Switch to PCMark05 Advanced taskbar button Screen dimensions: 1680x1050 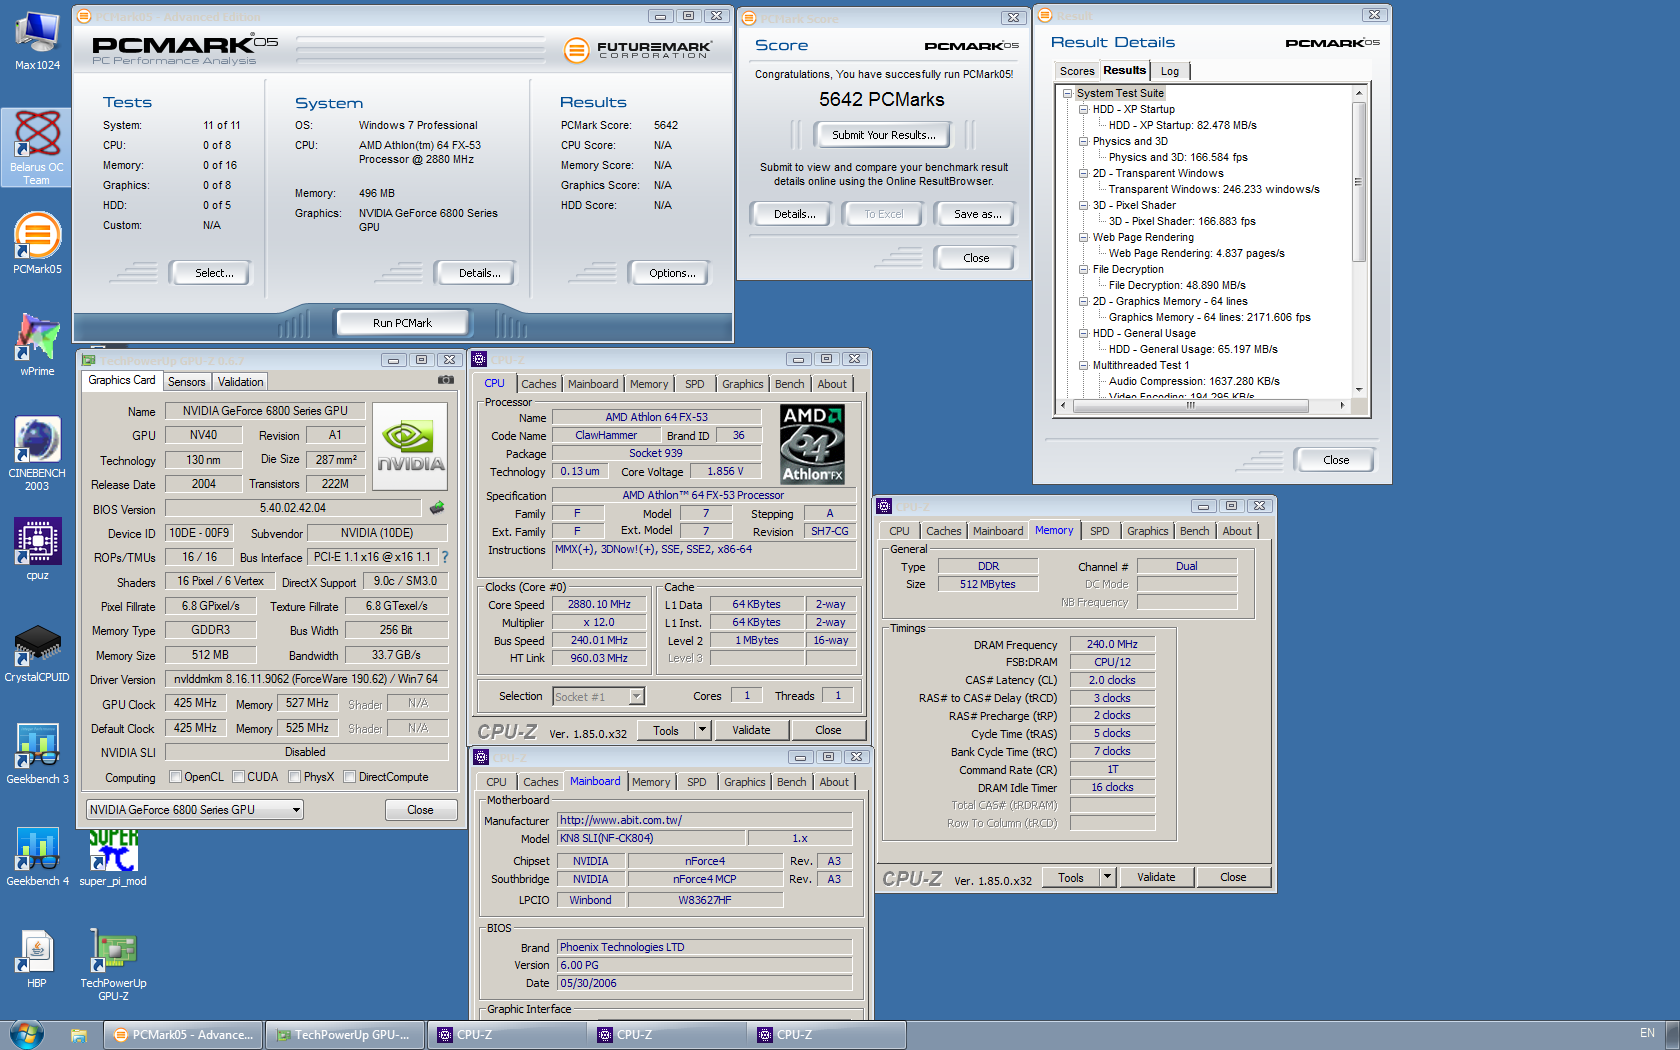click(x=184, y=1035)
